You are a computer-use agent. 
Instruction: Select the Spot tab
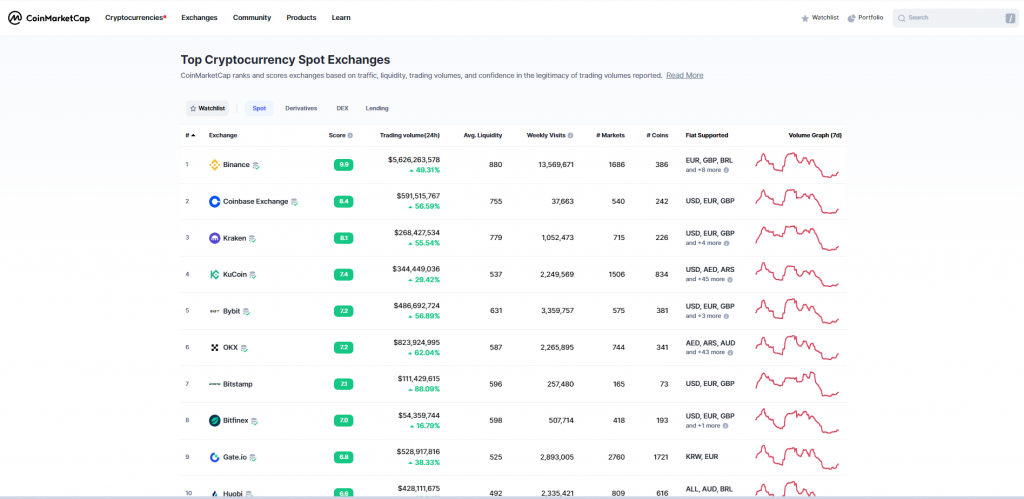(259, 108)
